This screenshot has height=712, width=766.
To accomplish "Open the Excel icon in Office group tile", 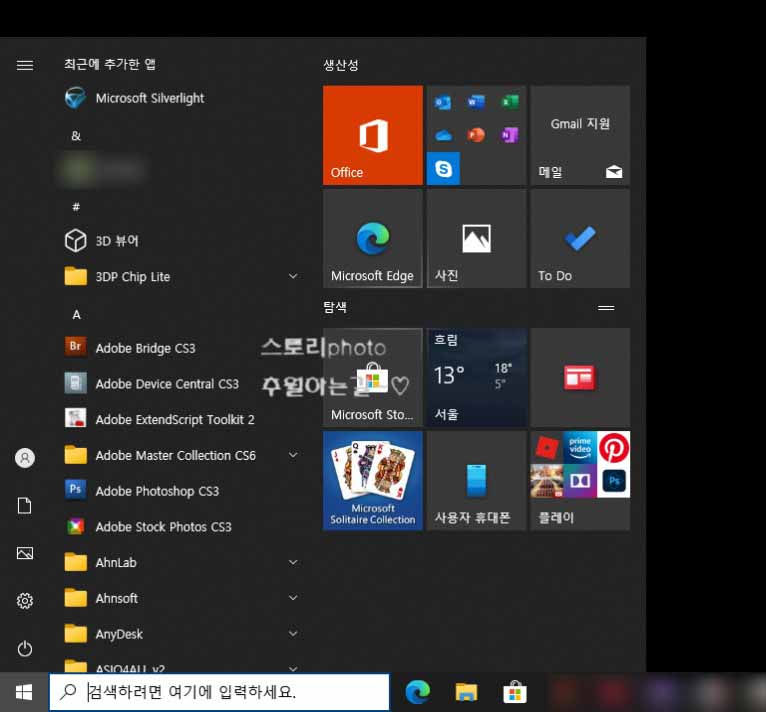I will pos(510,102).
